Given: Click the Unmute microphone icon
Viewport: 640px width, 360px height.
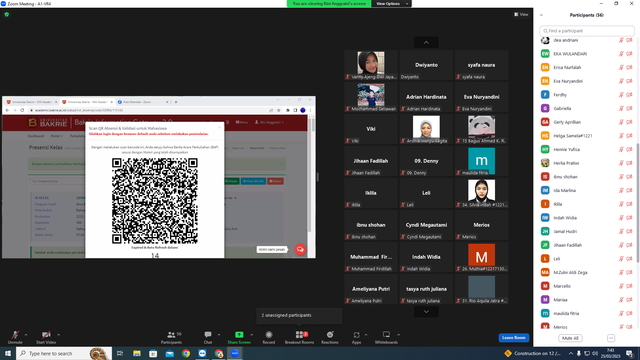Looking at the screenshot, I should (x=15, y=335).
